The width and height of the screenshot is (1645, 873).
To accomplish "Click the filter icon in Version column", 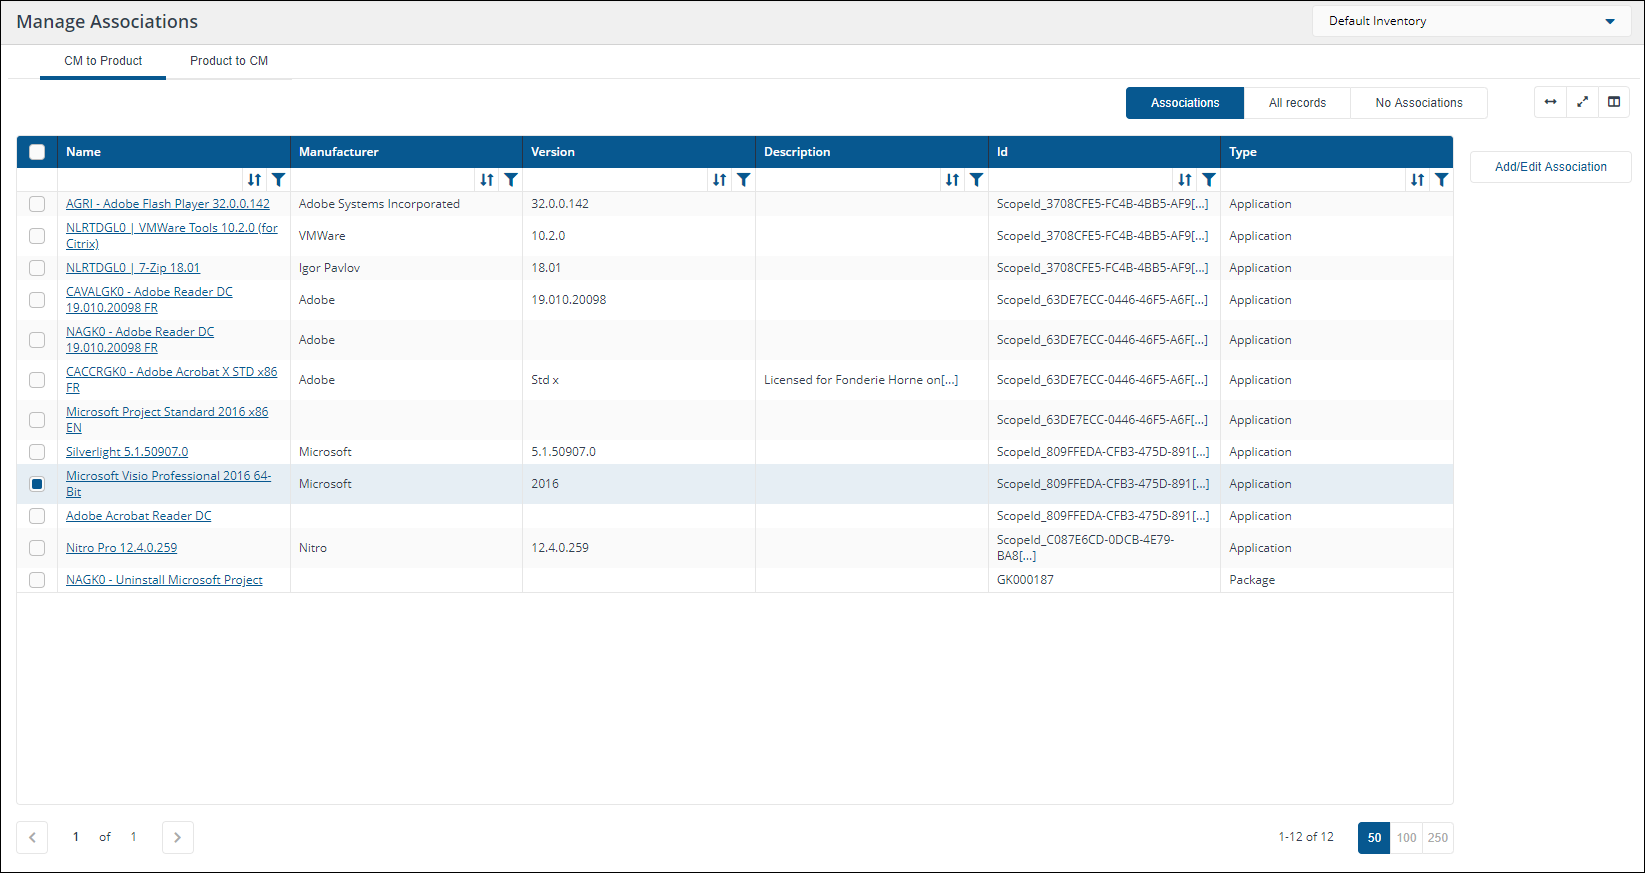I will tap(744, 180).
